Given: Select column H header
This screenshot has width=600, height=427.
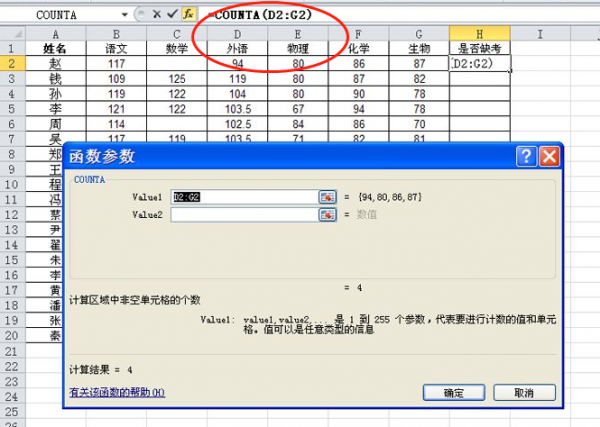Looking at the screenshot, I should 480,34.
